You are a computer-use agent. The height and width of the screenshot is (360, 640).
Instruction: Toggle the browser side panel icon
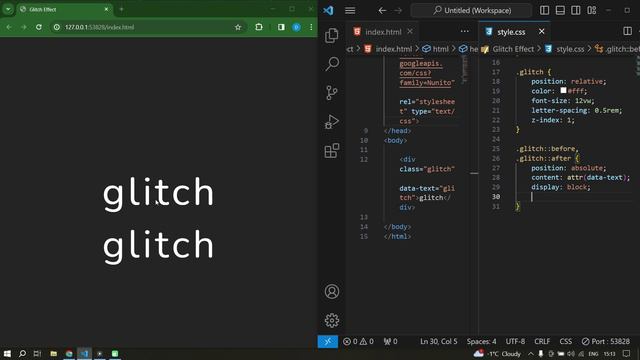[x=281, y=27]
